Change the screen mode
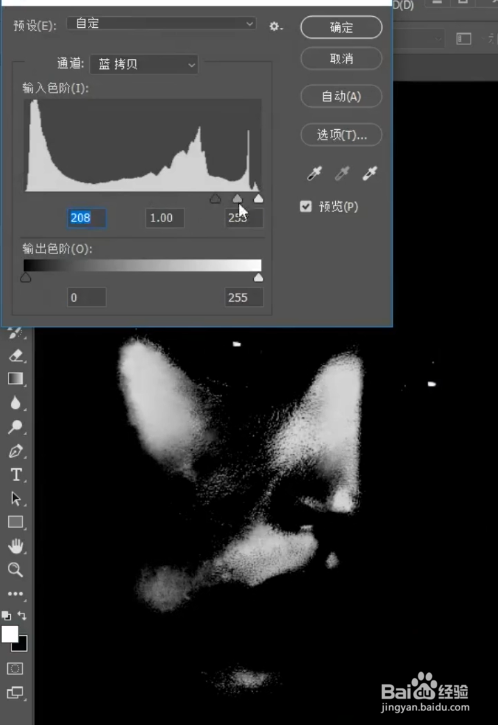The height and width of the screenshot is (725, 498). pyautogui.click(x=15, y=693)
